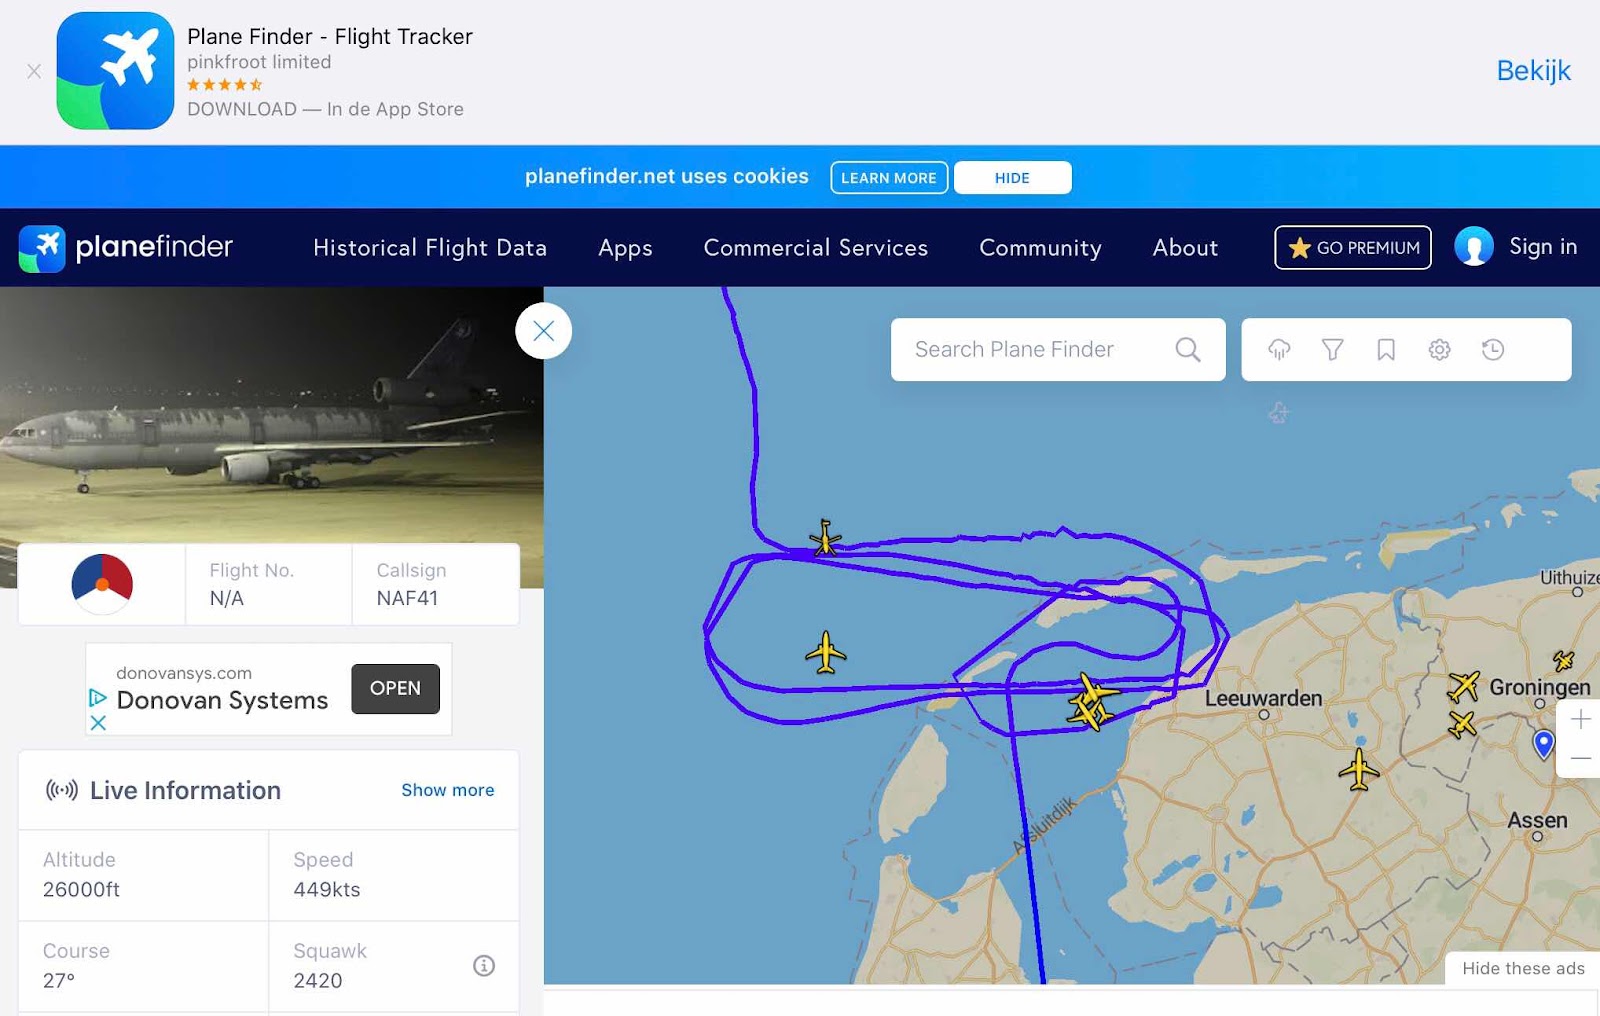Image resolution: width=1600 pixels, height=1016 pixels.
Task: Click Leeuwarden city label on map
Action: coord(1263,698)
